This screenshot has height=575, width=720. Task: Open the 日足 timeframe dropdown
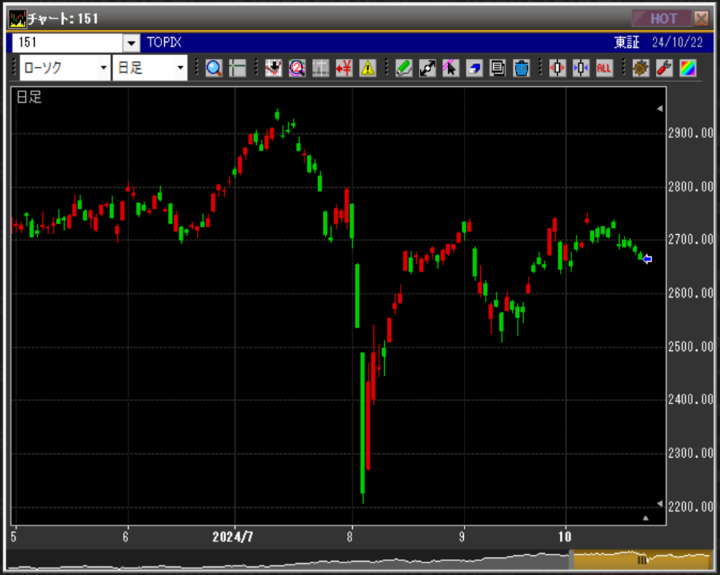click(181, 68)
